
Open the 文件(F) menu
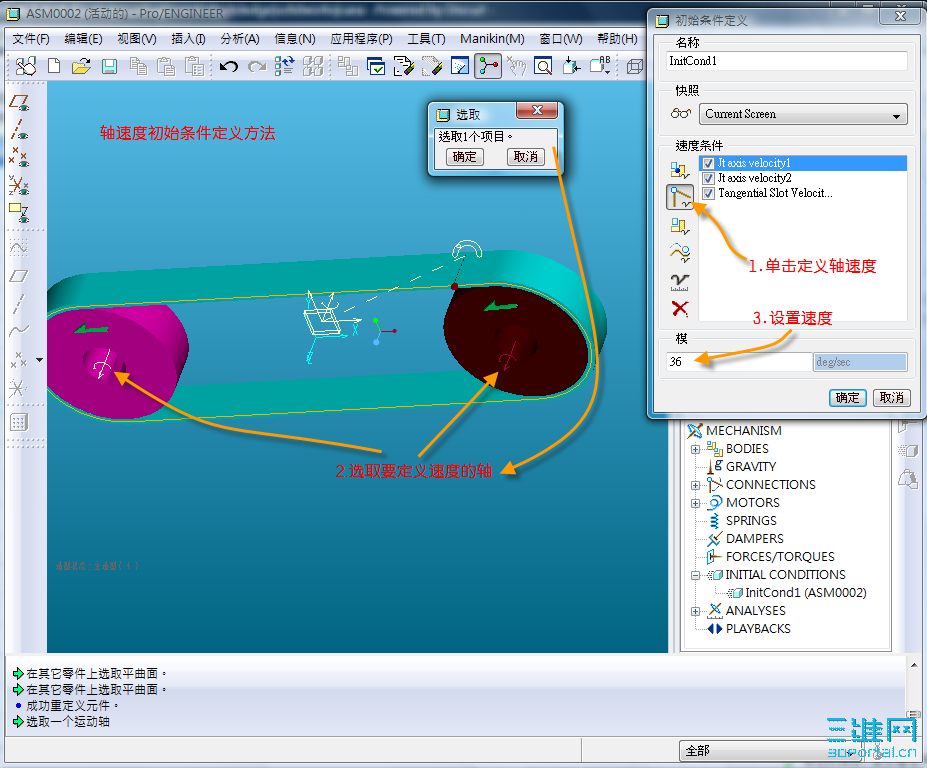click(x=31, y=39)
